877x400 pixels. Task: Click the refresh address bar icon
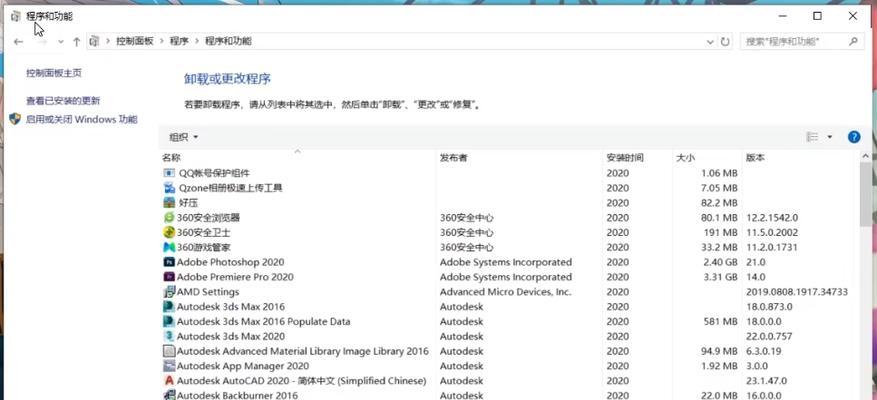[725, 41]
